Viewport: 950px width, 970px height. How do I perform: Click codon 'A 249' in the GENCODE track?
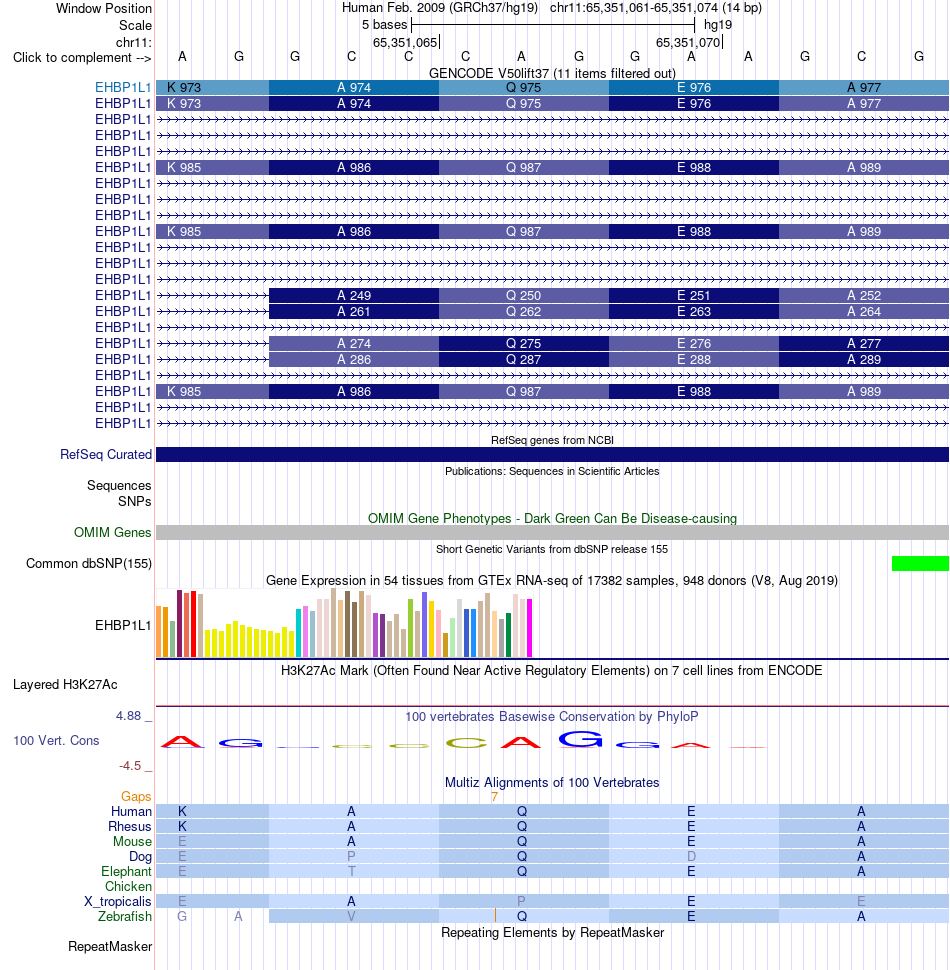click(x=354, y=295)
